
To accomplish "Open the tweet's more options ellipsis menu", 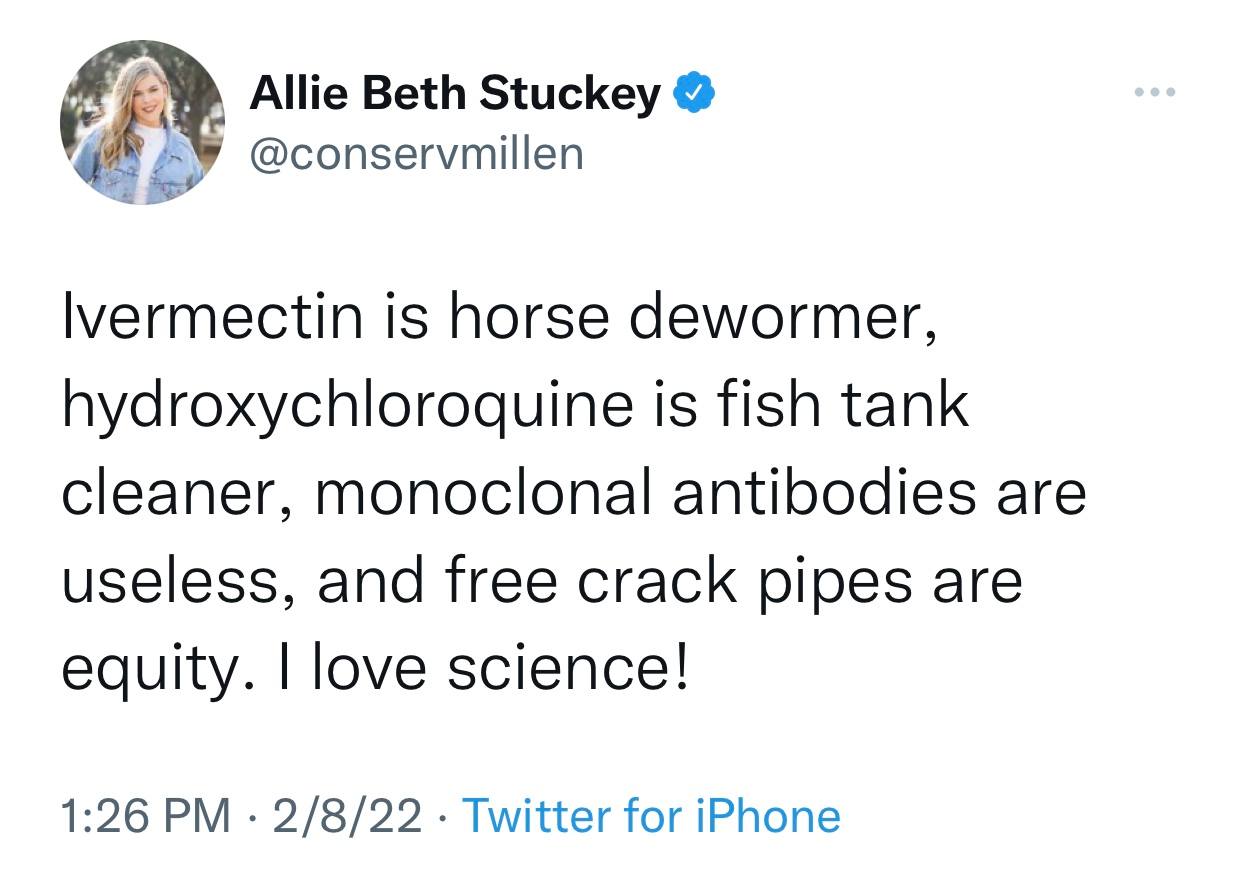I will coord(1157,94).
